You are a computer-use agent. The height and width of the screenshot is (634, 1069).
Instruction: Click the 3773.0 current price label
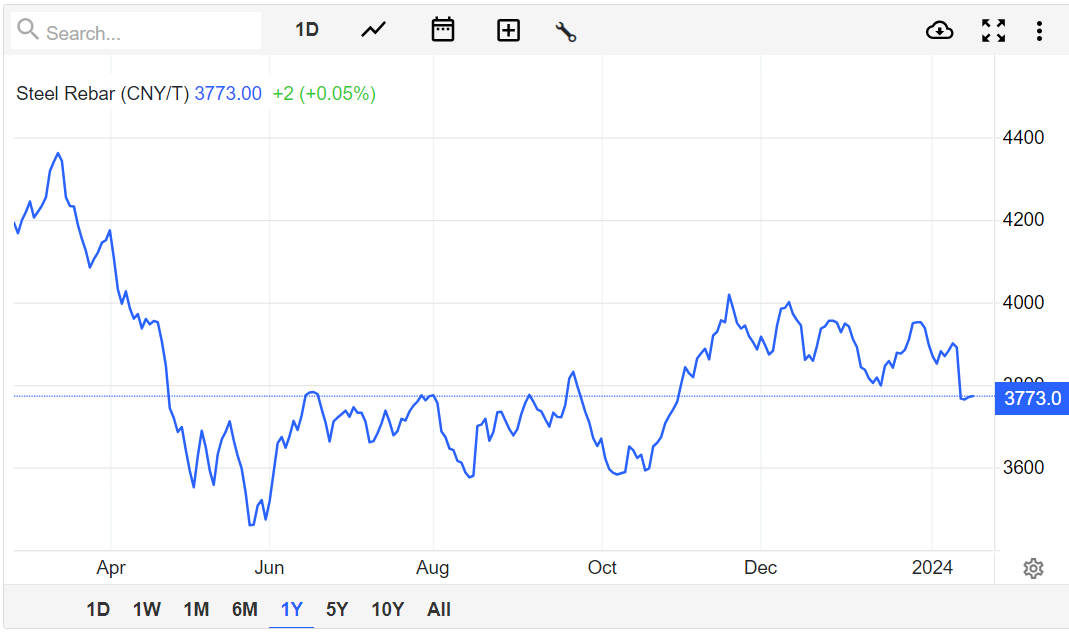coord(1032,398)
